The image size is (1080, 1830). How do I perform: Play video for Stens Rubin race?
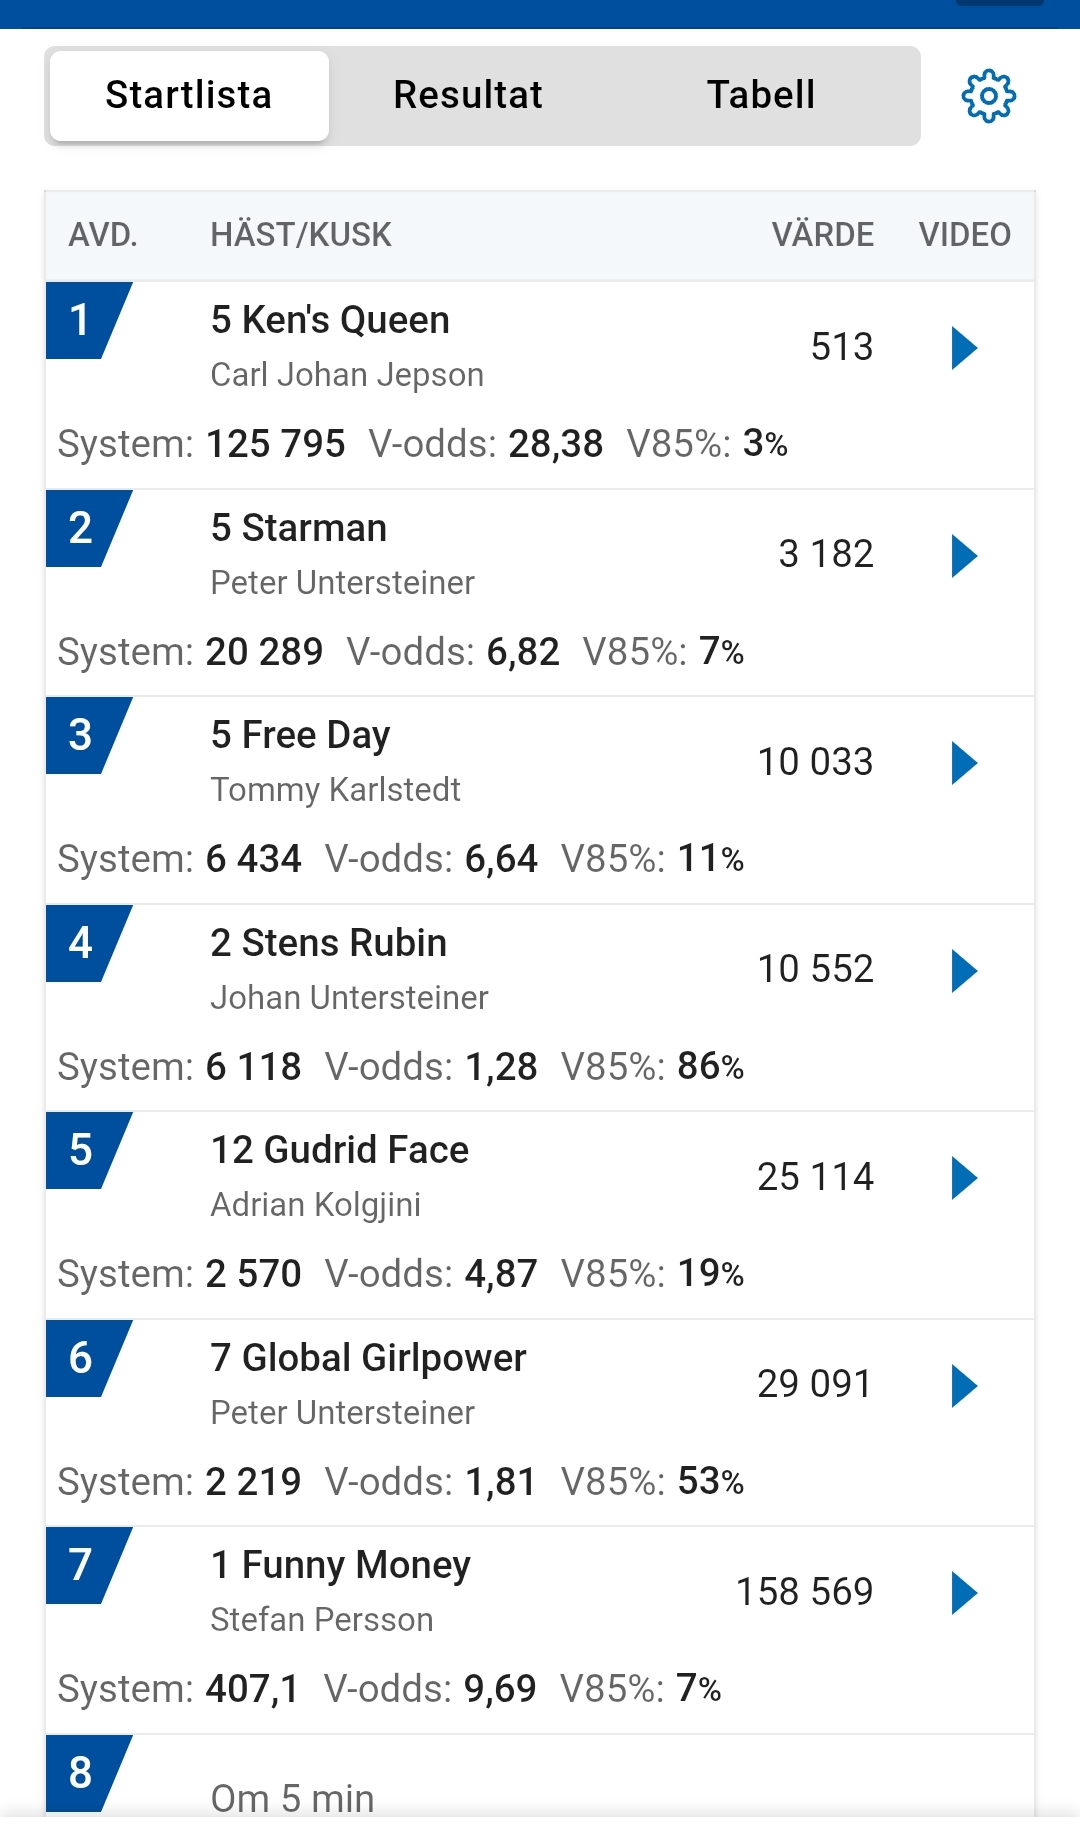pos(964,971)
